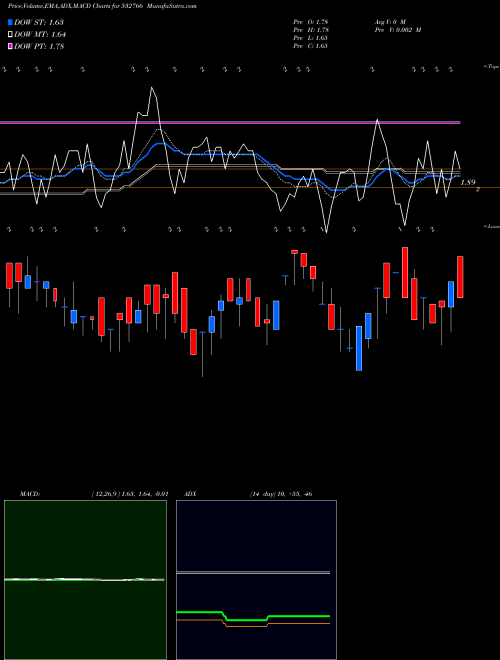Click the blue DOW ST legend swatch

click(x=11, y=22)
